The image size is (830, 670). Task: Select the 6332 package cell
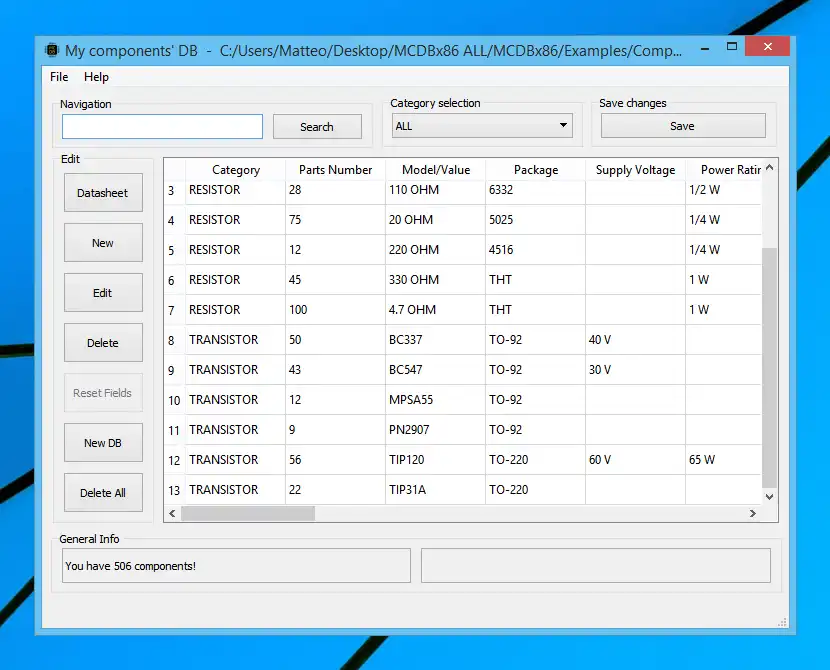pyautogui.click(x=536, y=191)
